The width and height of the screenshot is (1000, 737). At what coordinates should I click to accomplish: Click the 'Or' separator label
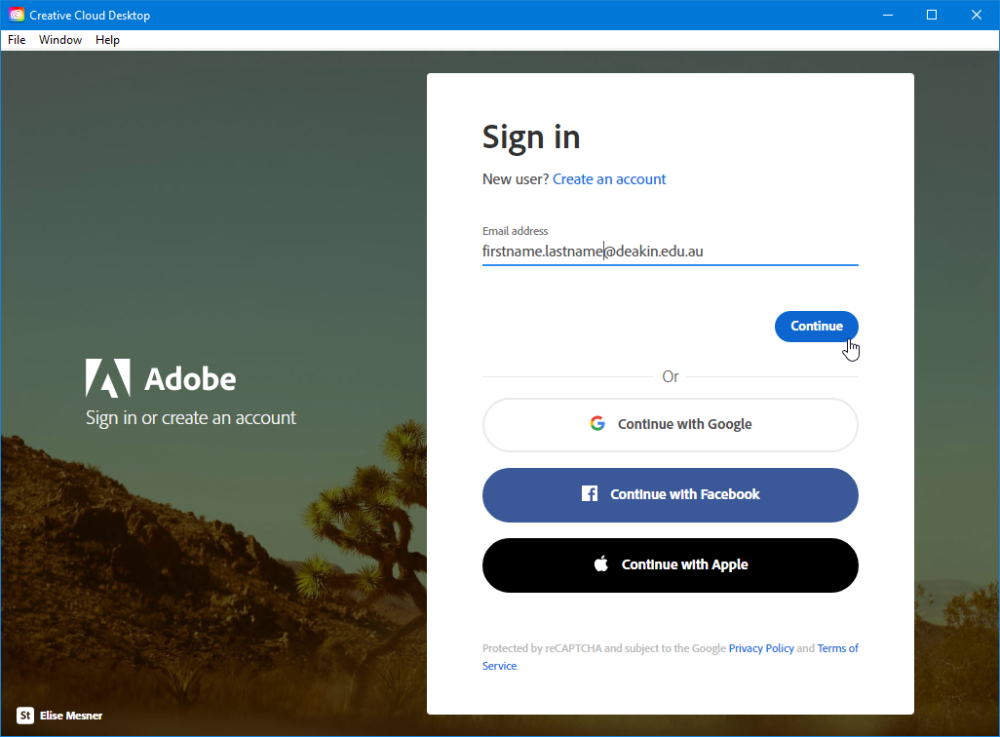[670, 377]
